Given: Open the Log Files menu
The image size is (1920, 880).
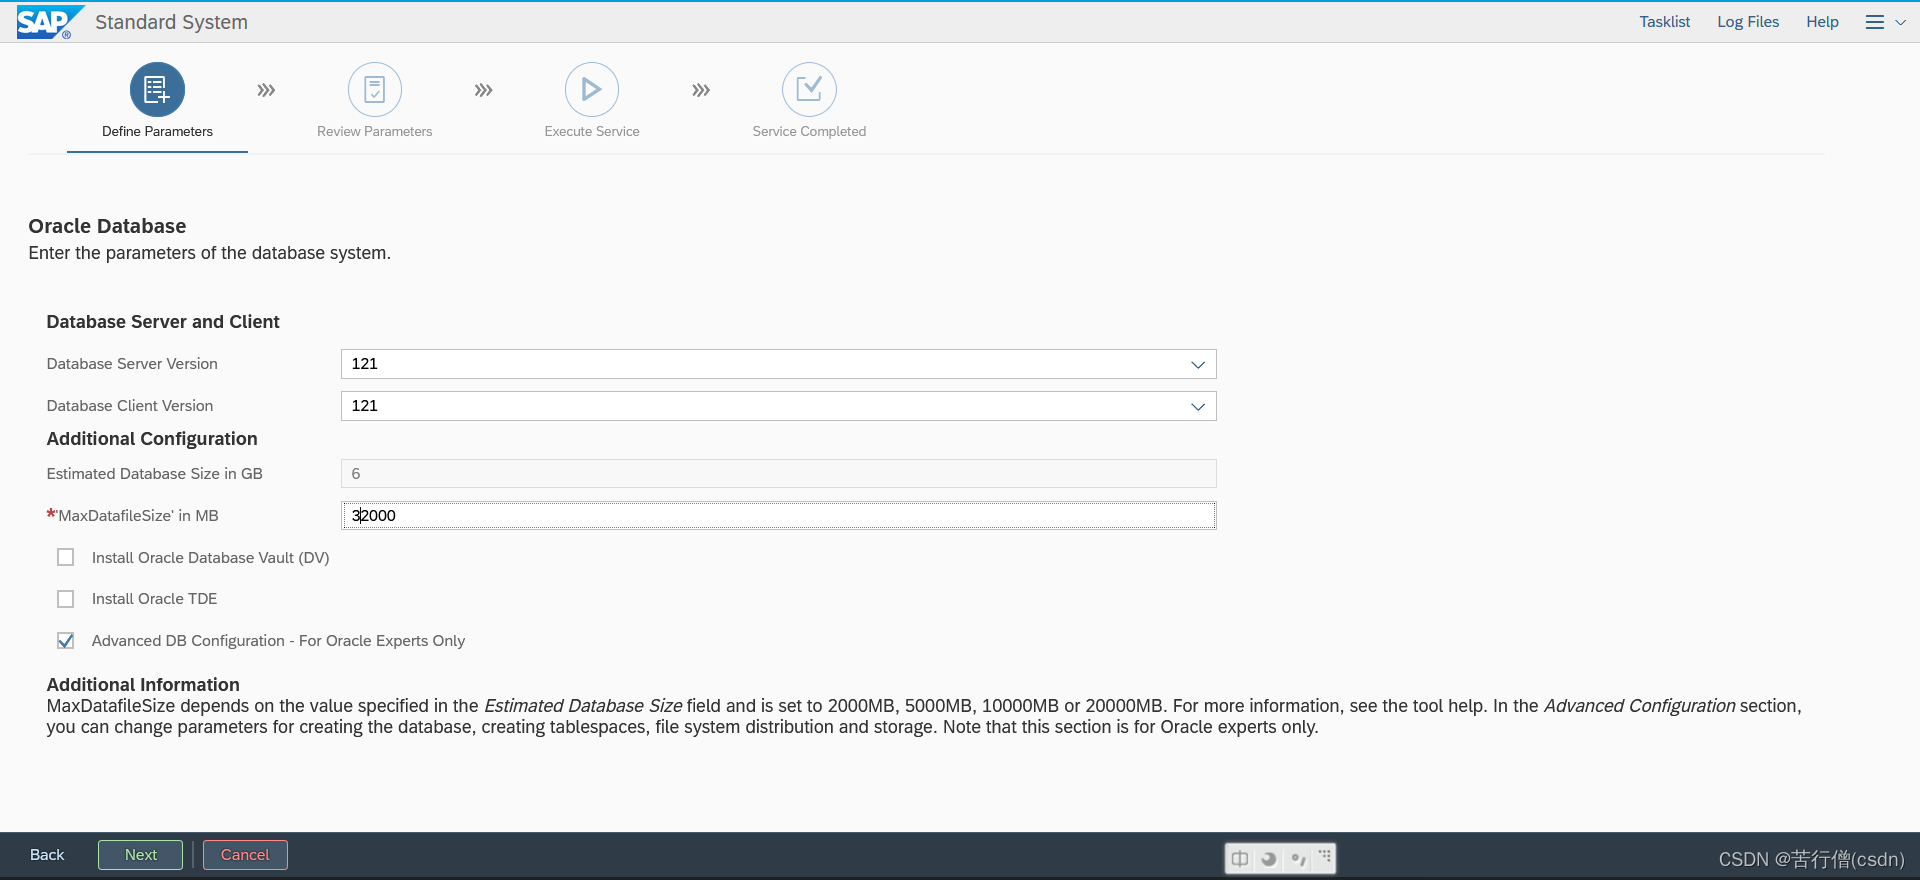Looking at the screenshot, I should (x=1748, y=22).
